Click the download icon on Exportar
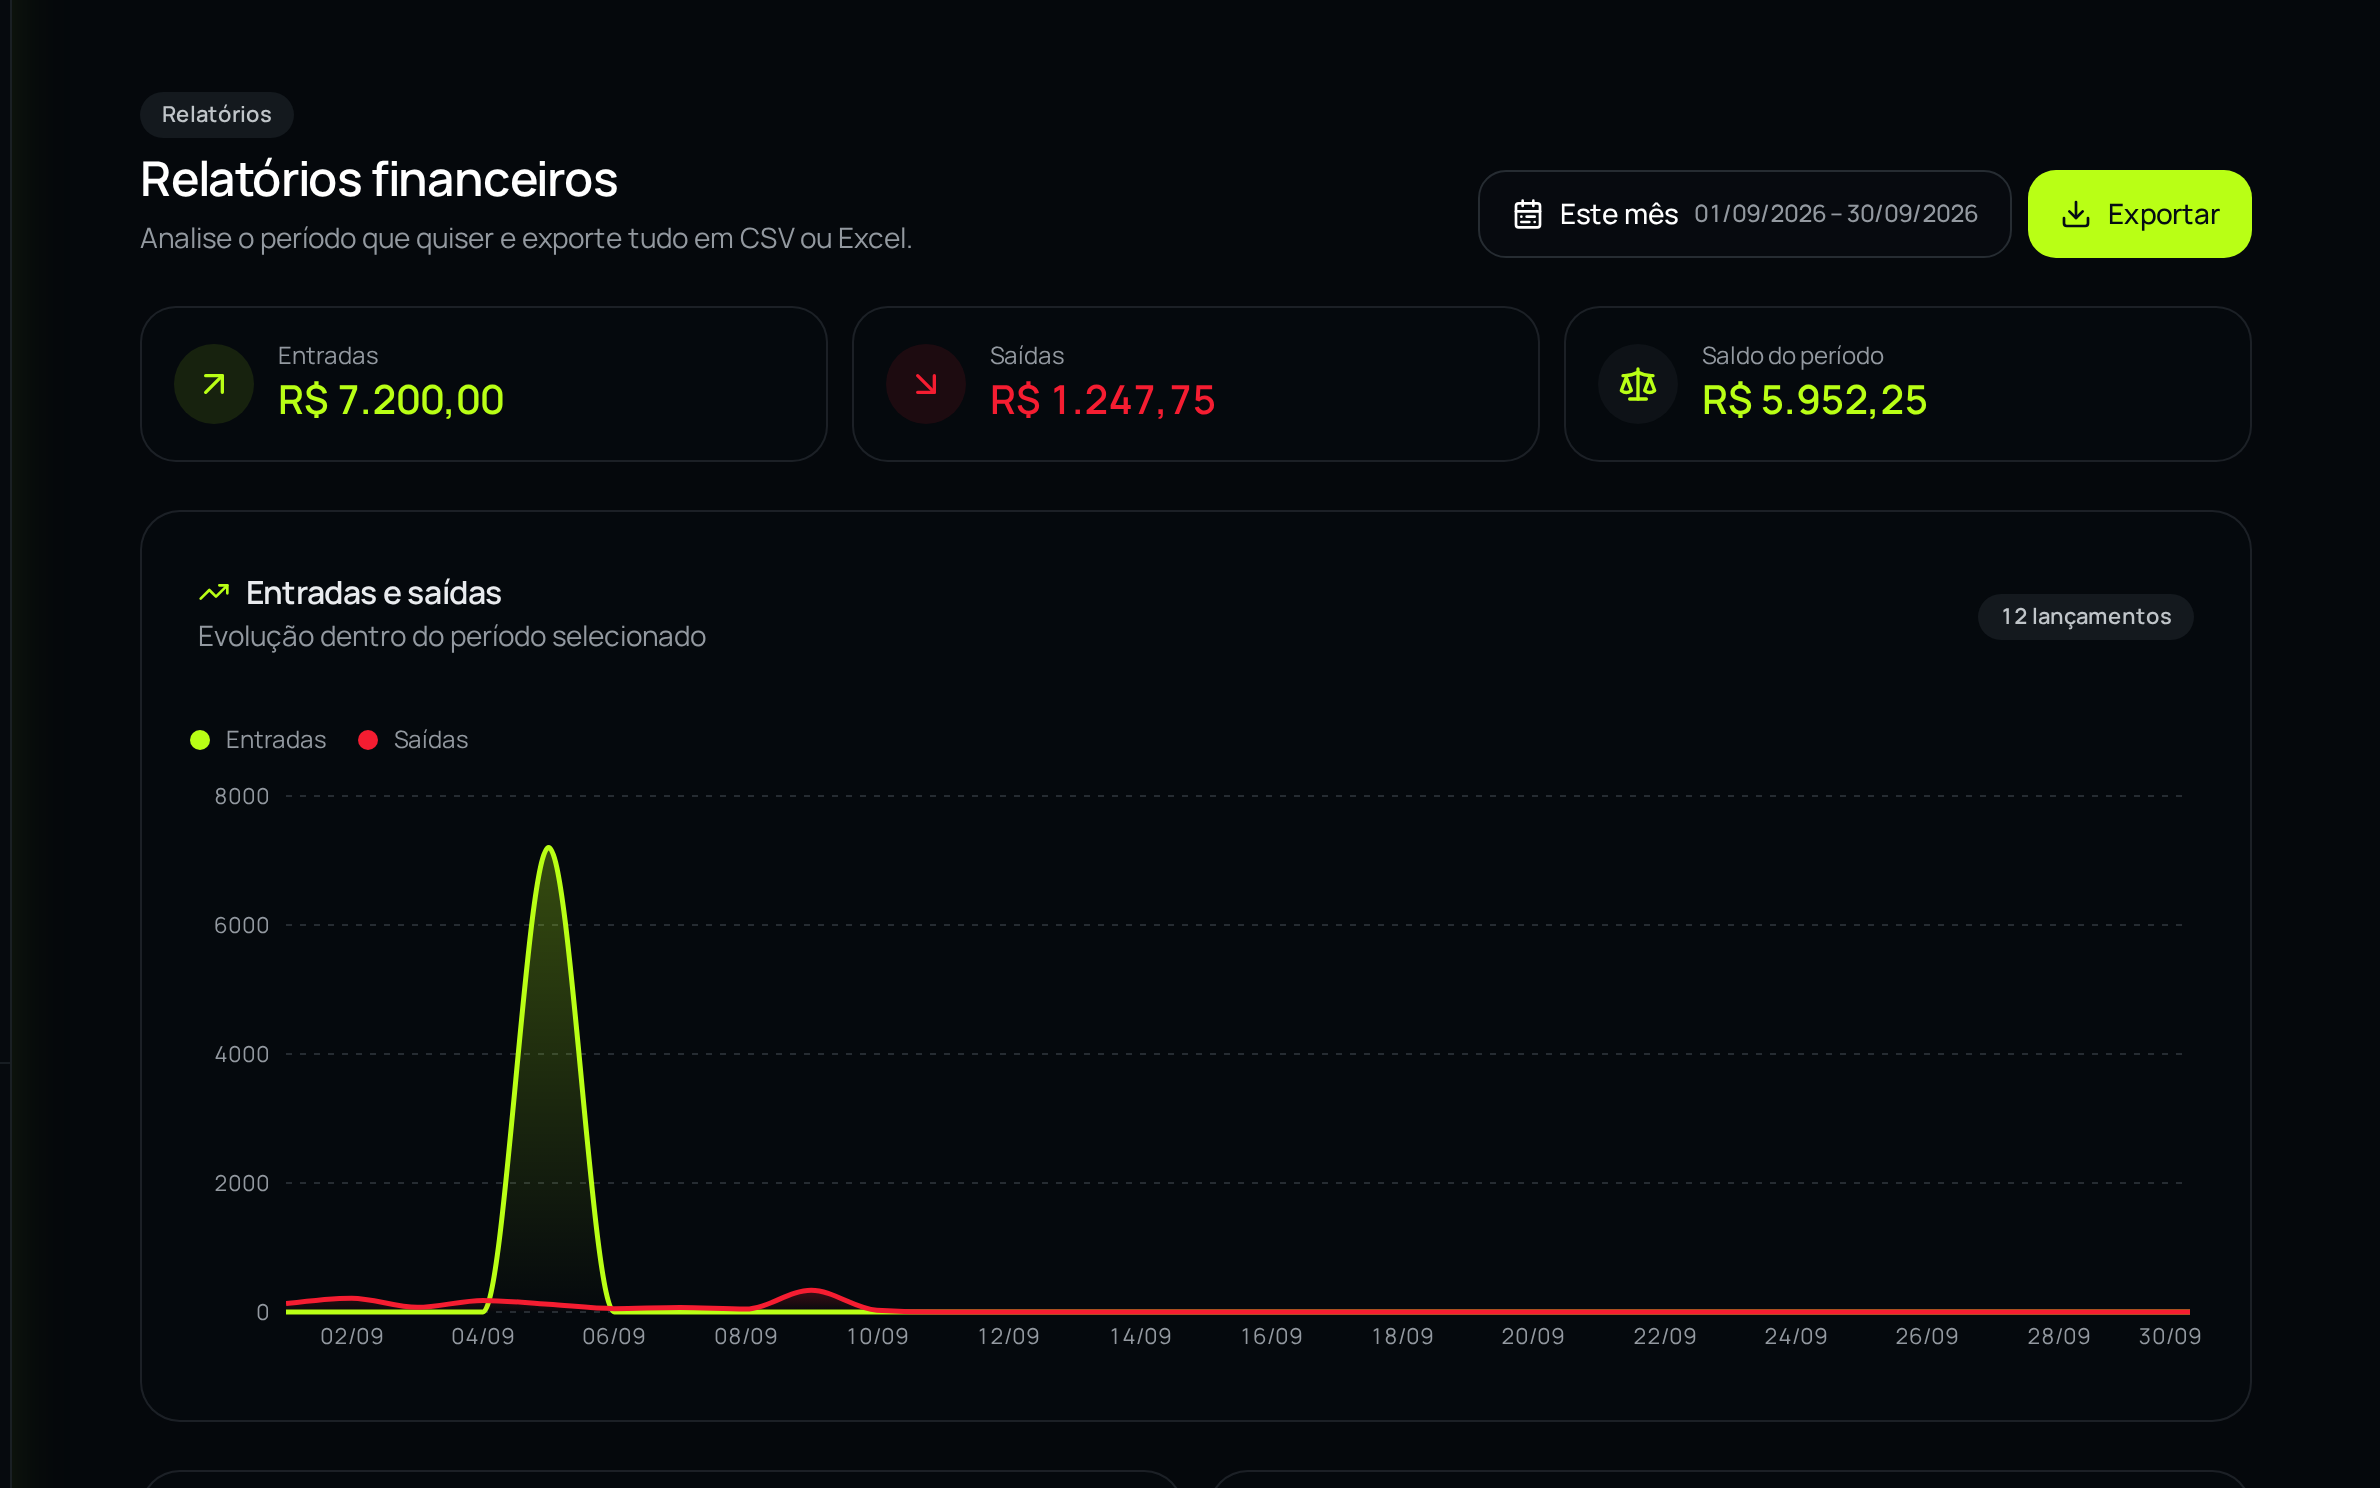This screenshot has height=1488, width=2380. coord(2076,214)
